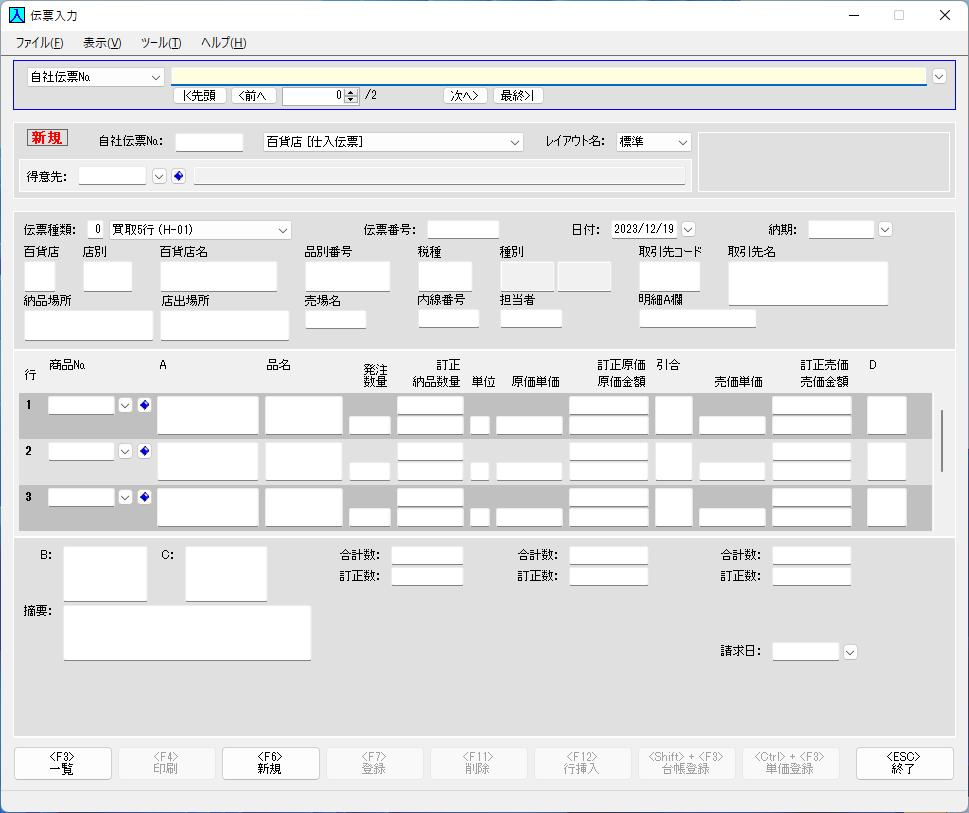Click the 担当者 input field
This screenshot has height=813, width=969.
click(531, 319)
